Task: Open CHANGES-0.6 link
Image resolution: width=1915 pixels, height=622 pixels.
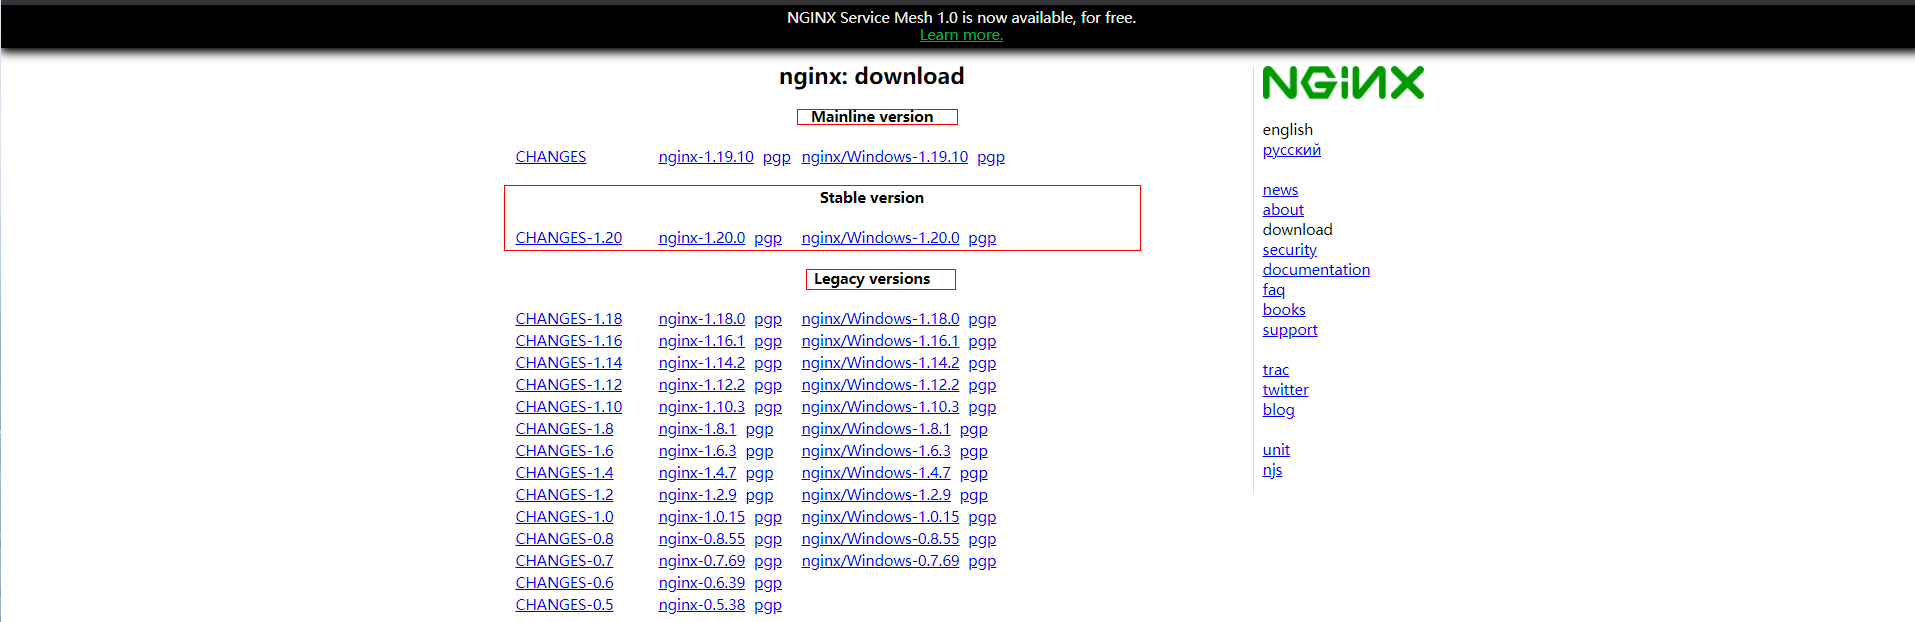Action: coord(565,583)
